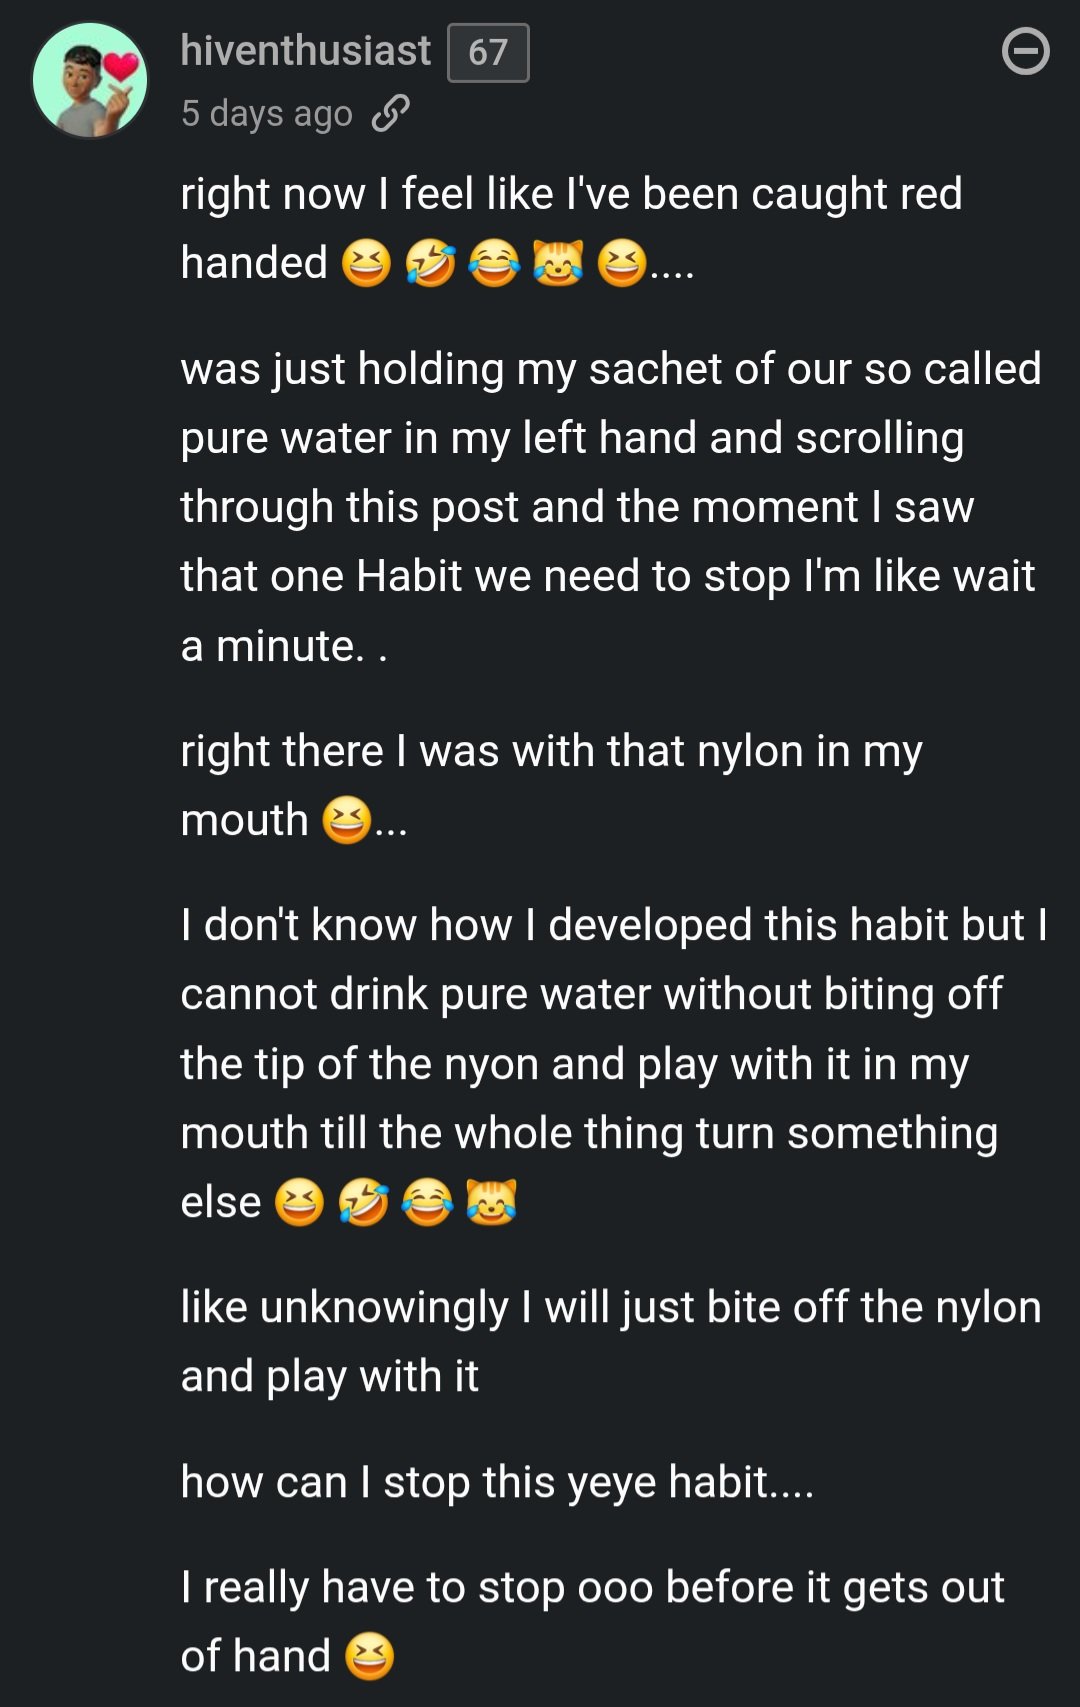Click the squinting emoji after 'of hand'
This screenshot has width=1080, height=1707.
coord(369,1657)
